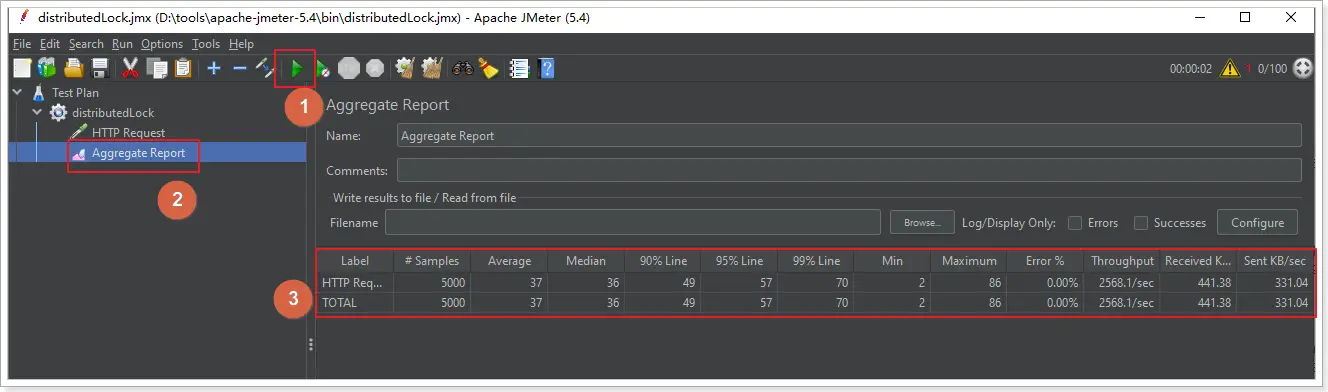Sort by the 90% Line column header
The image size is (1328, 392).
point(662,261)
